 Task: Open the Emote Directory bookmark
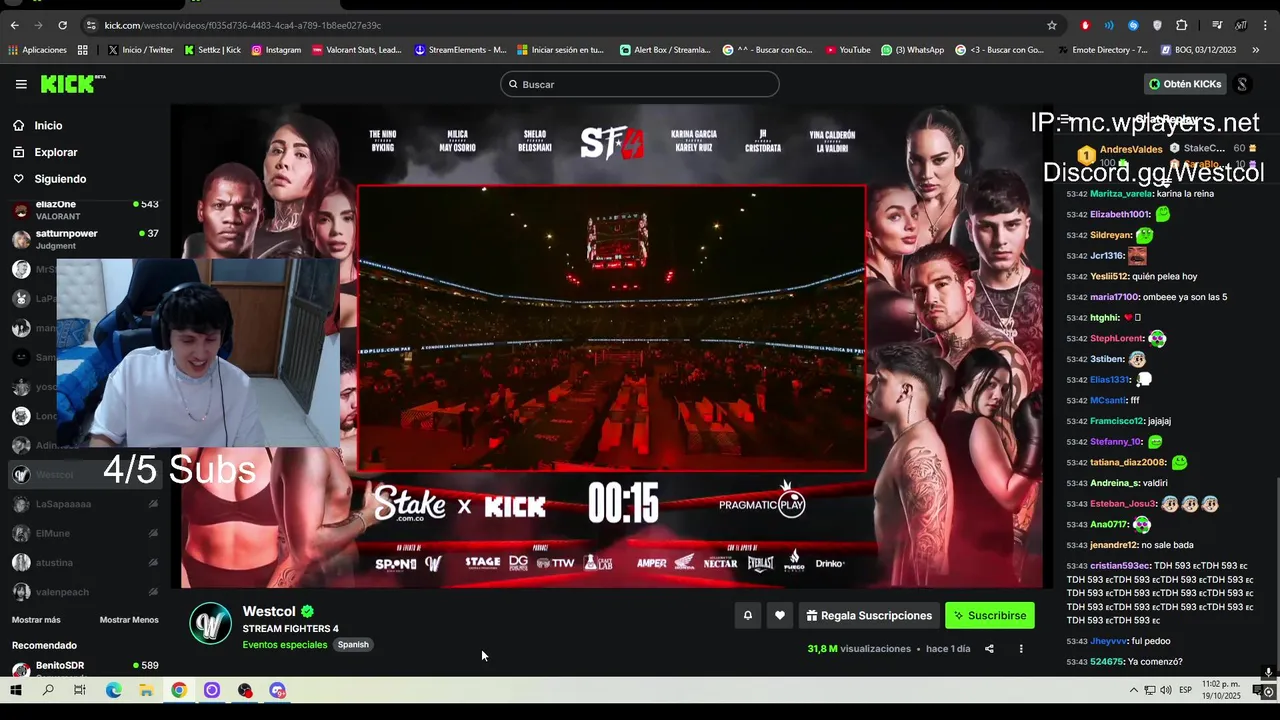click(1103, 50)
